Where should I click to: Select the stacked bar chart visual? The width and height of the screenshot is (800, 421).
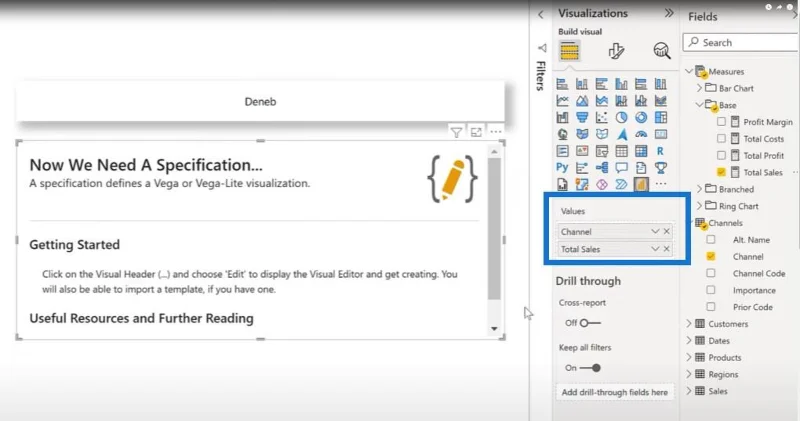(x=562, y=84)
